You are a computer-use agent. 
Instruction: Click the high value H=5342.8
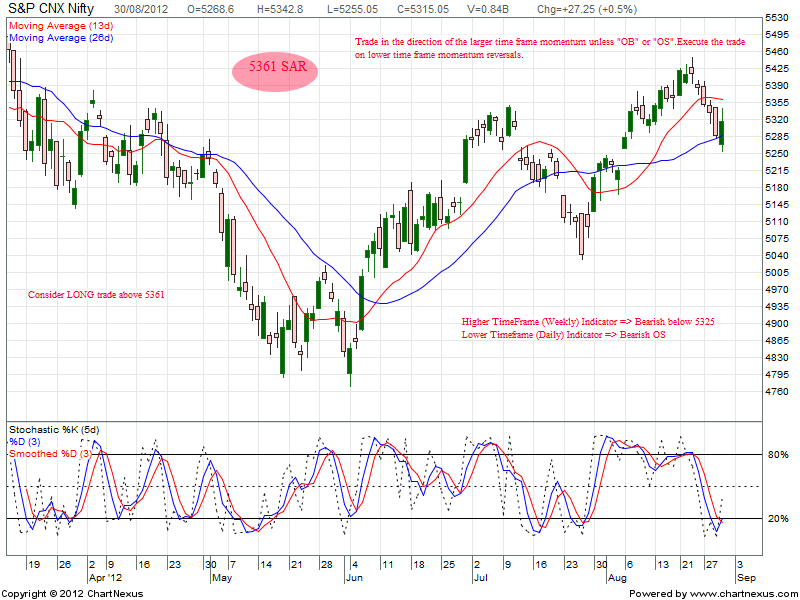tap(280, 9)
